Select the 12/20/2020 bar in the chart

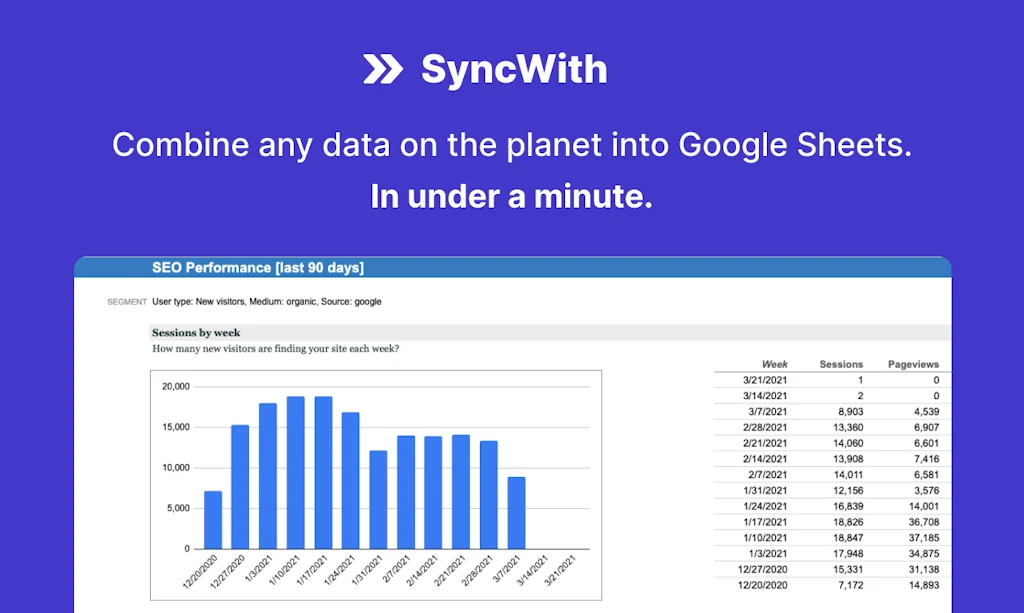coord(211,515)
